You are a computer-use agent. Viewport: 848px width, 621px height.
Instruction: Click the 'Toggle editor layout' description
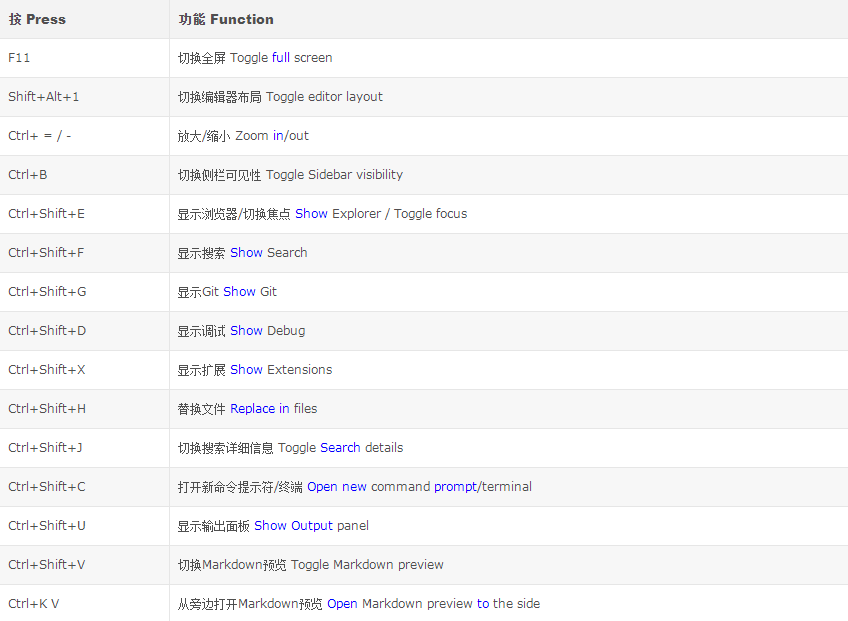tap(324, 97)
